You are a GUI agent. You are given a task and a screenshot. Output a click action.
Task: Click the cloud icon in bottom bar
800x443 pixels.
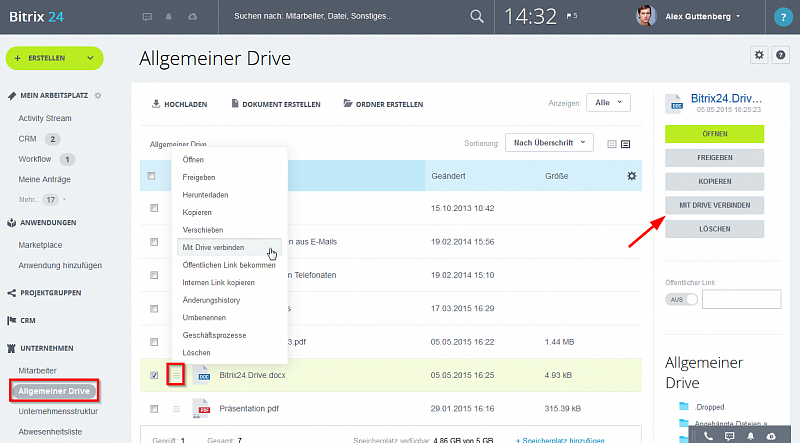(771, 436)
